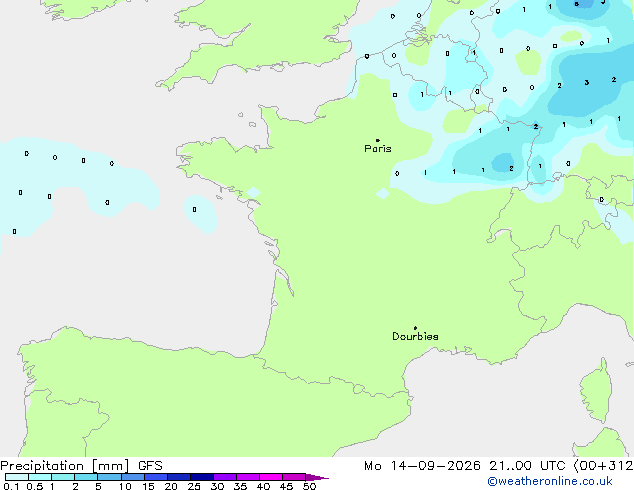
Task: Click the Paris city marker dot
Action: [378, 140]
